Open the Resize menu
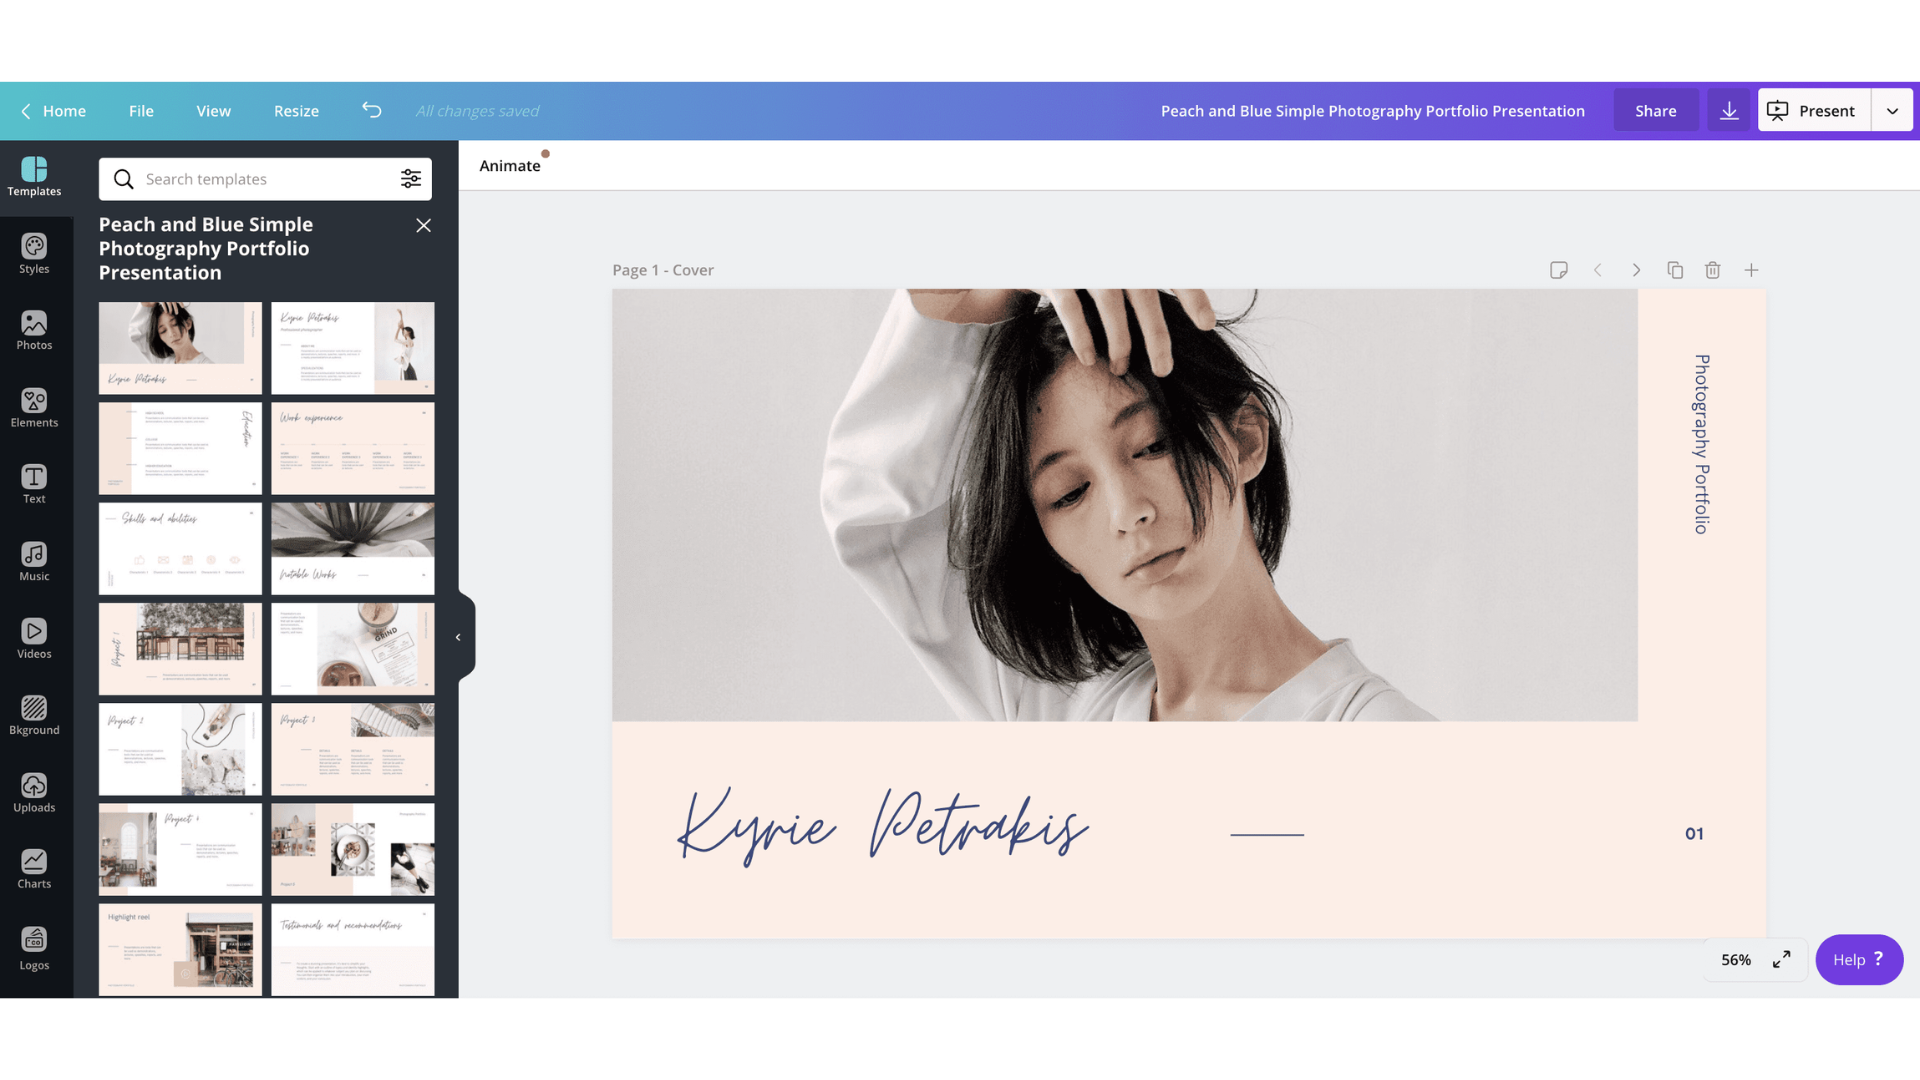1920x1080 pixels. 296,111
